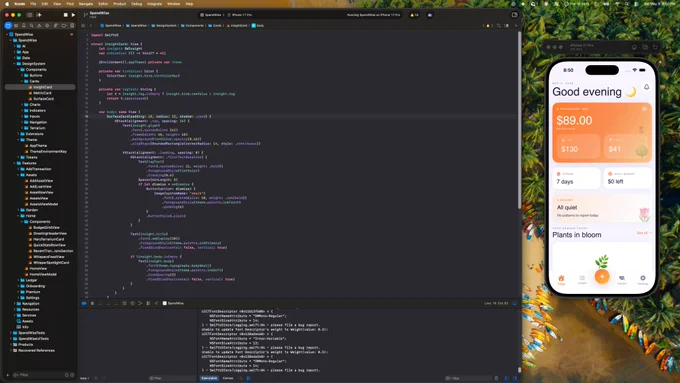
Task: Tap the orange plus button in simulator
Action: [602, 276]
